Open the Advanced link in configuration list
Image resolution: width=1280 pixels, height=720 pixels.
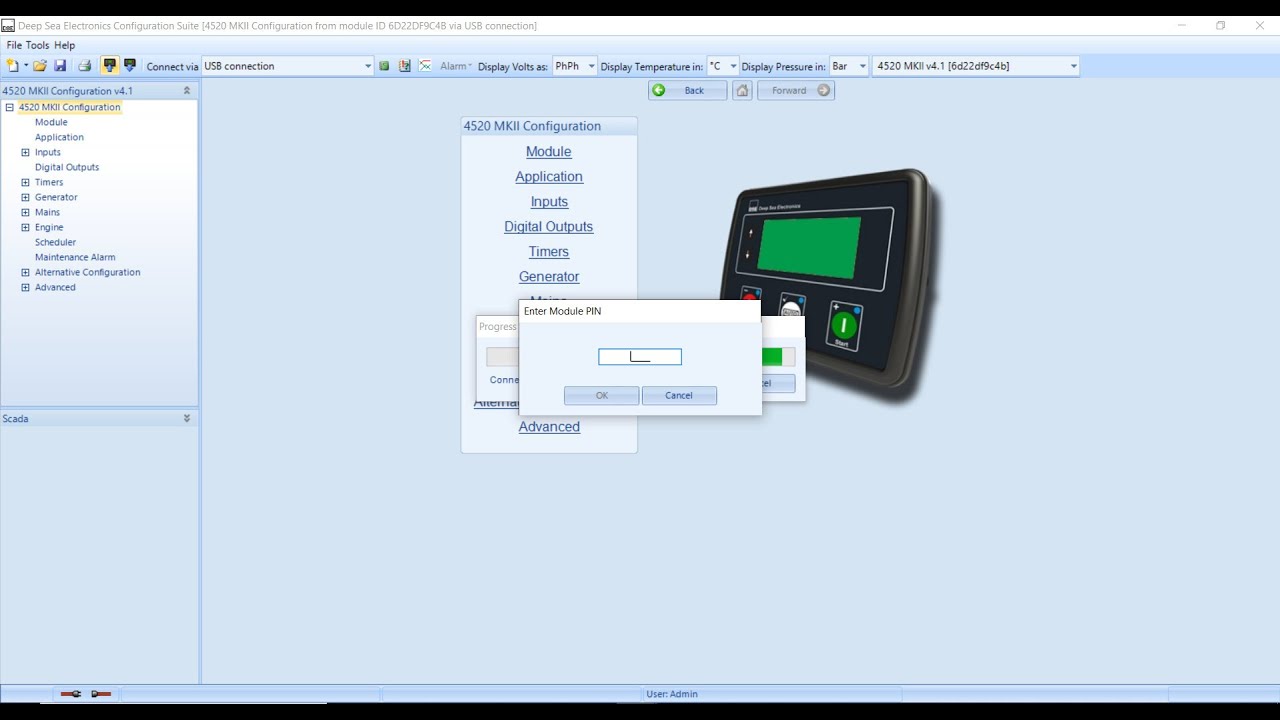click(x=549, y=427)
